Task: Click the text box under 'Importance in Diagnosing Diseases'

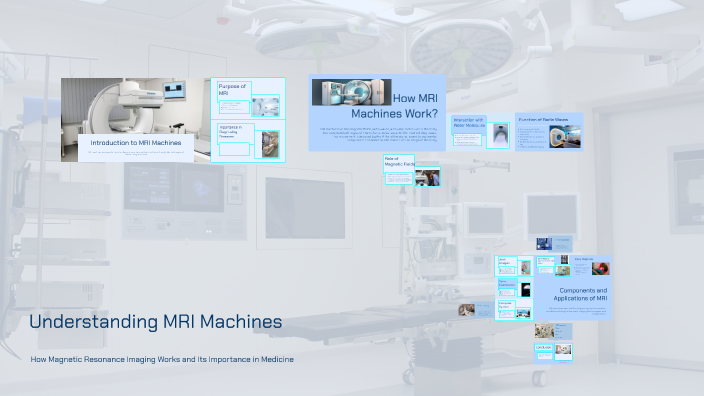Action: pyautogui.click(x=234, y=149)
